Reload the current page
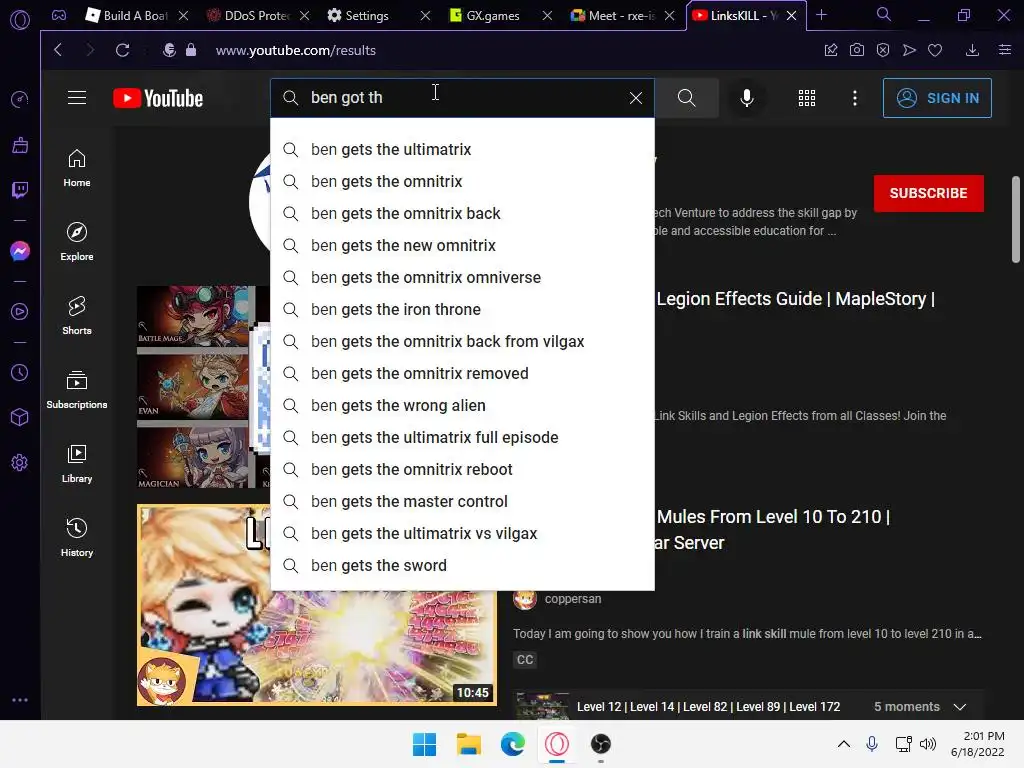The height and width of the screenshot is (768, 1024). [122, 50]
